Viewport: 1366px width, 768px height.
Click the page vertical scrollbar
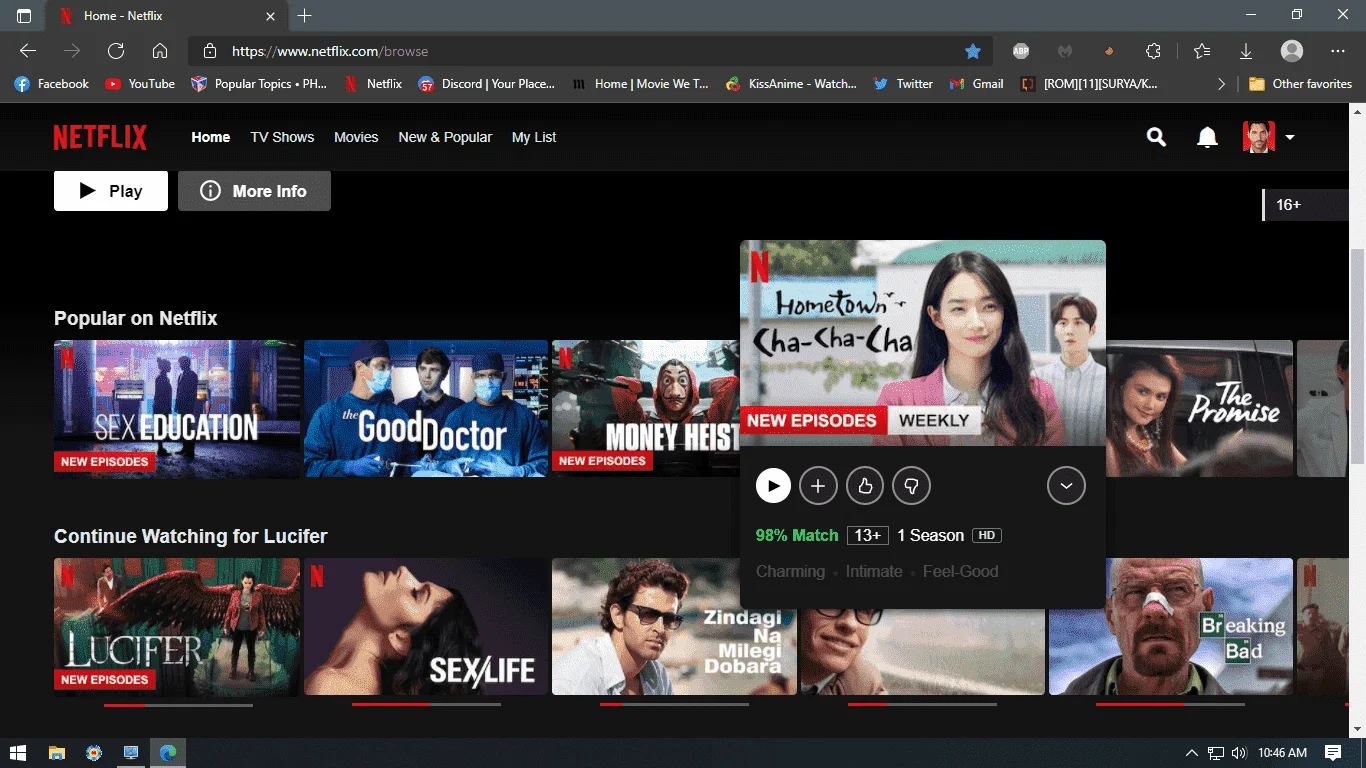pyautogui.click(x=1358, y=356)
